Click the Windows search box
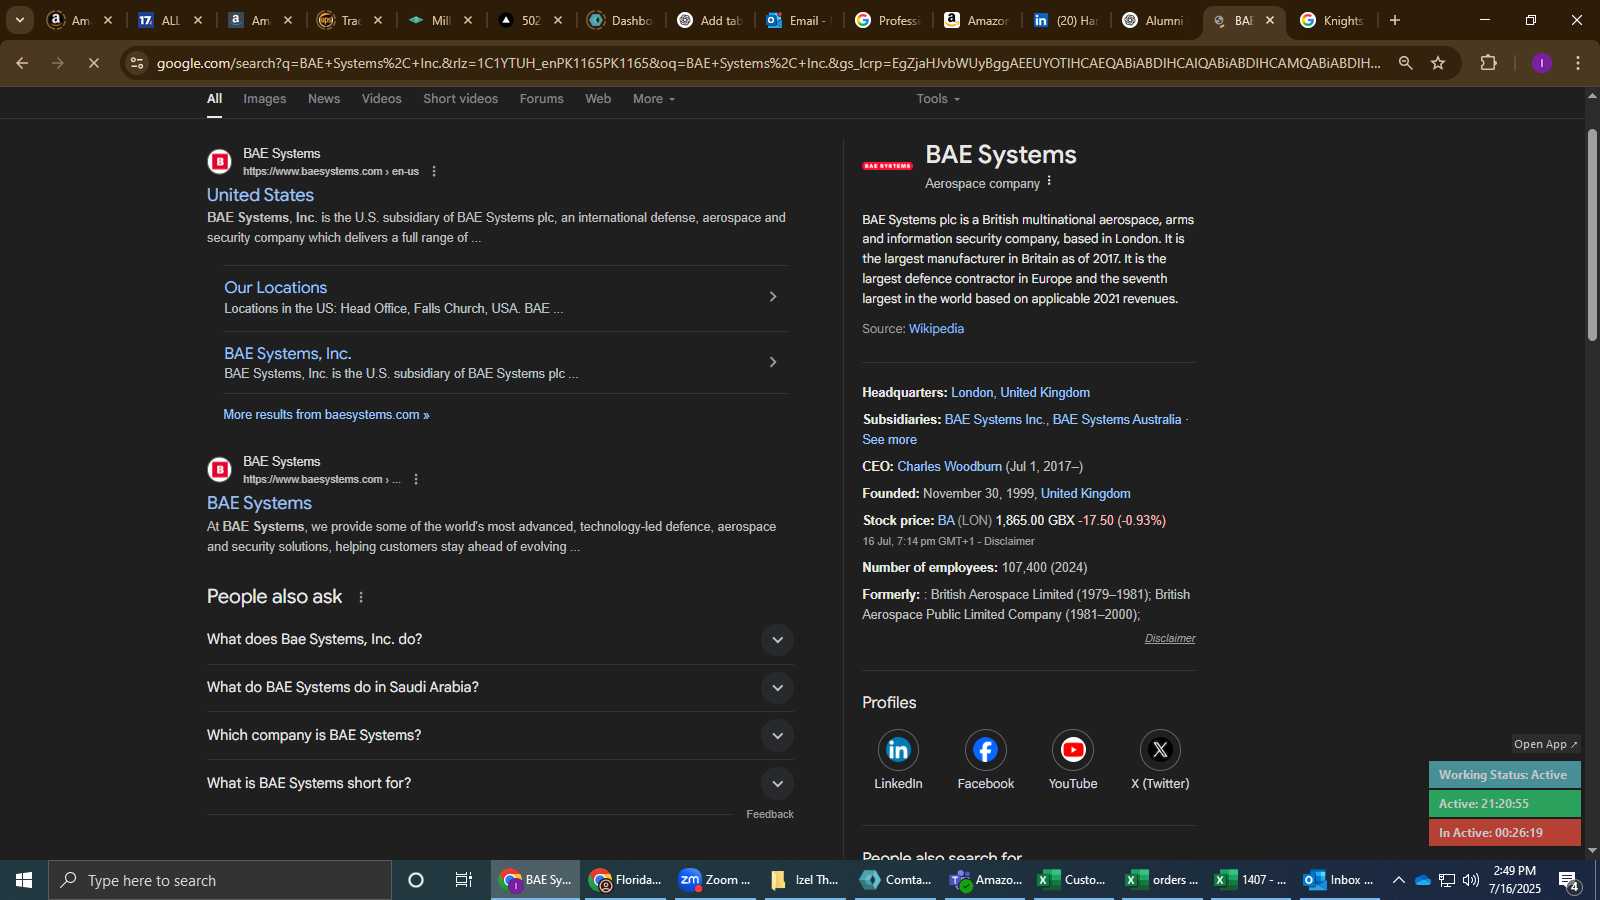 point(220,880)
